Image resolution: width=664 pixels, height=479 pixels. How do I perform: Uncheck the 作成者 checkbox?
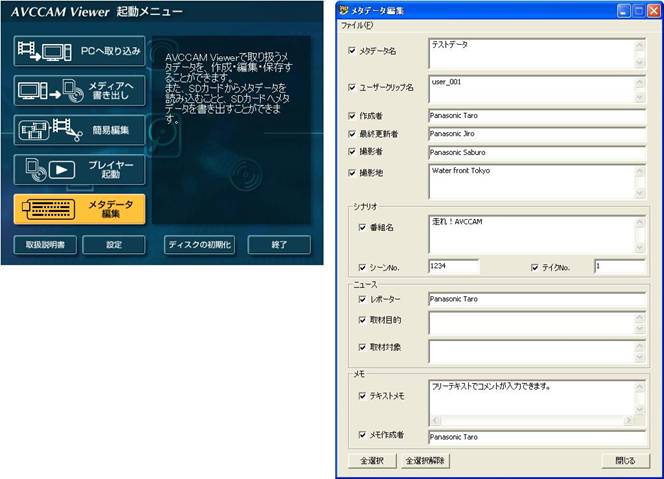click(x=352, y=116)
